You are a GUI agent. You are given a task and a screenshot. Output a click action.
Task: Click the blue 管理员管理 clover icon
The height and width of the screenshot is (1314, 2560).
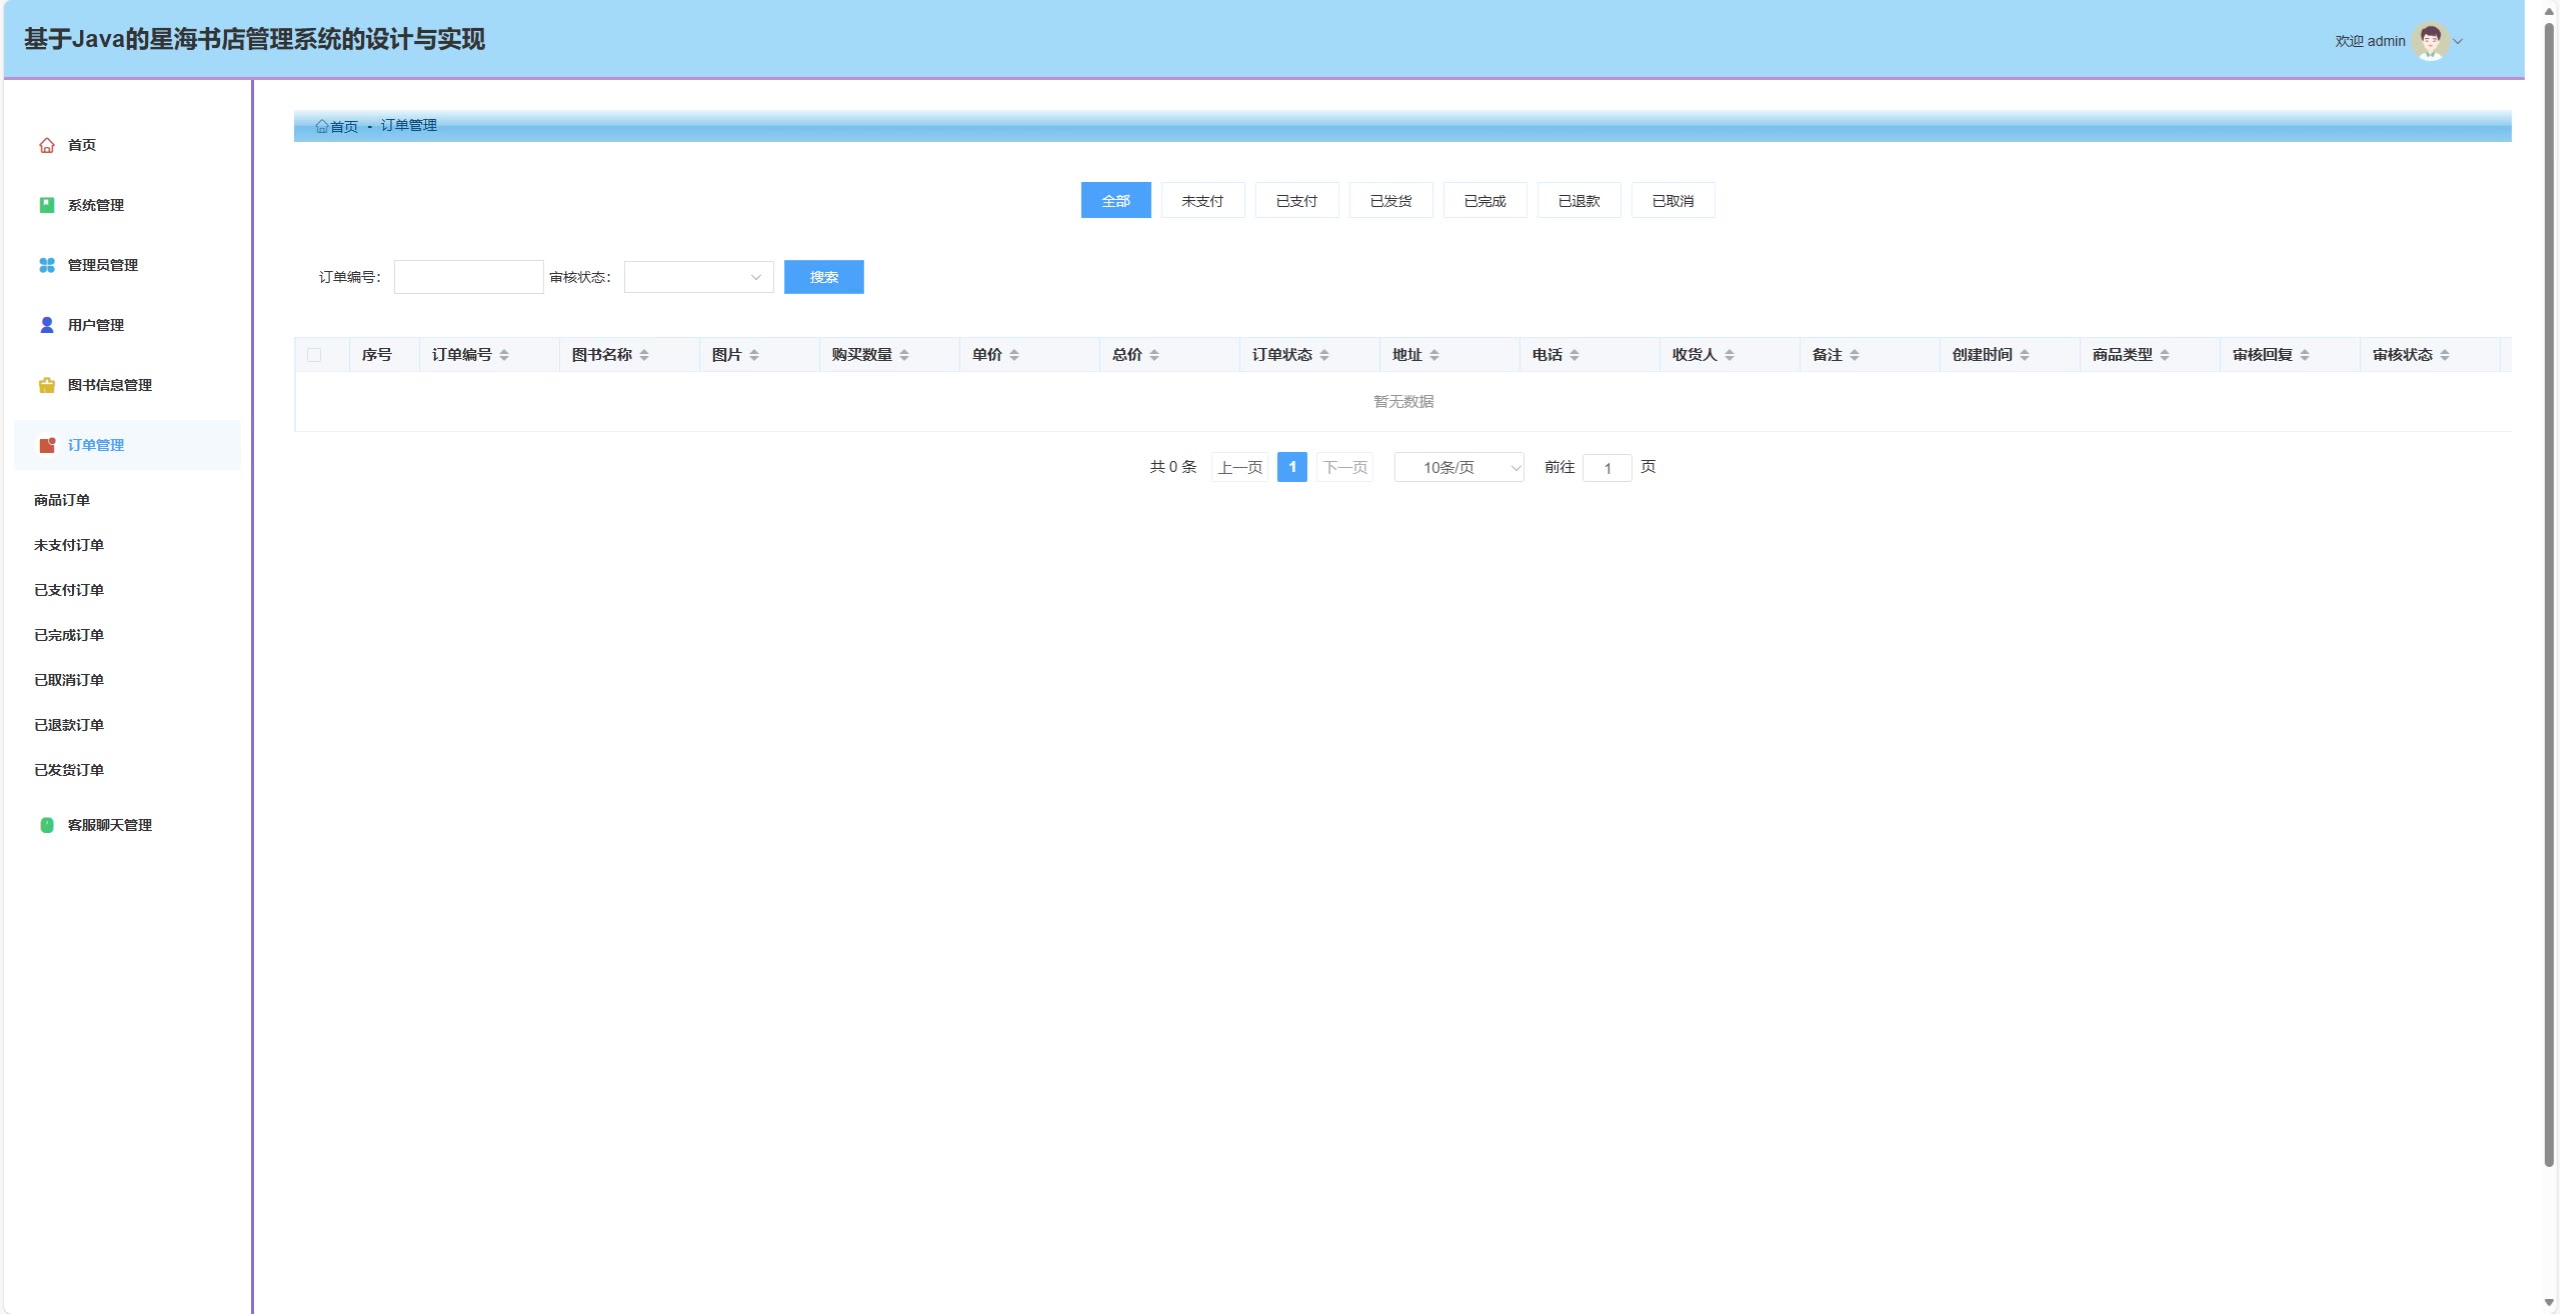[46, 265]
